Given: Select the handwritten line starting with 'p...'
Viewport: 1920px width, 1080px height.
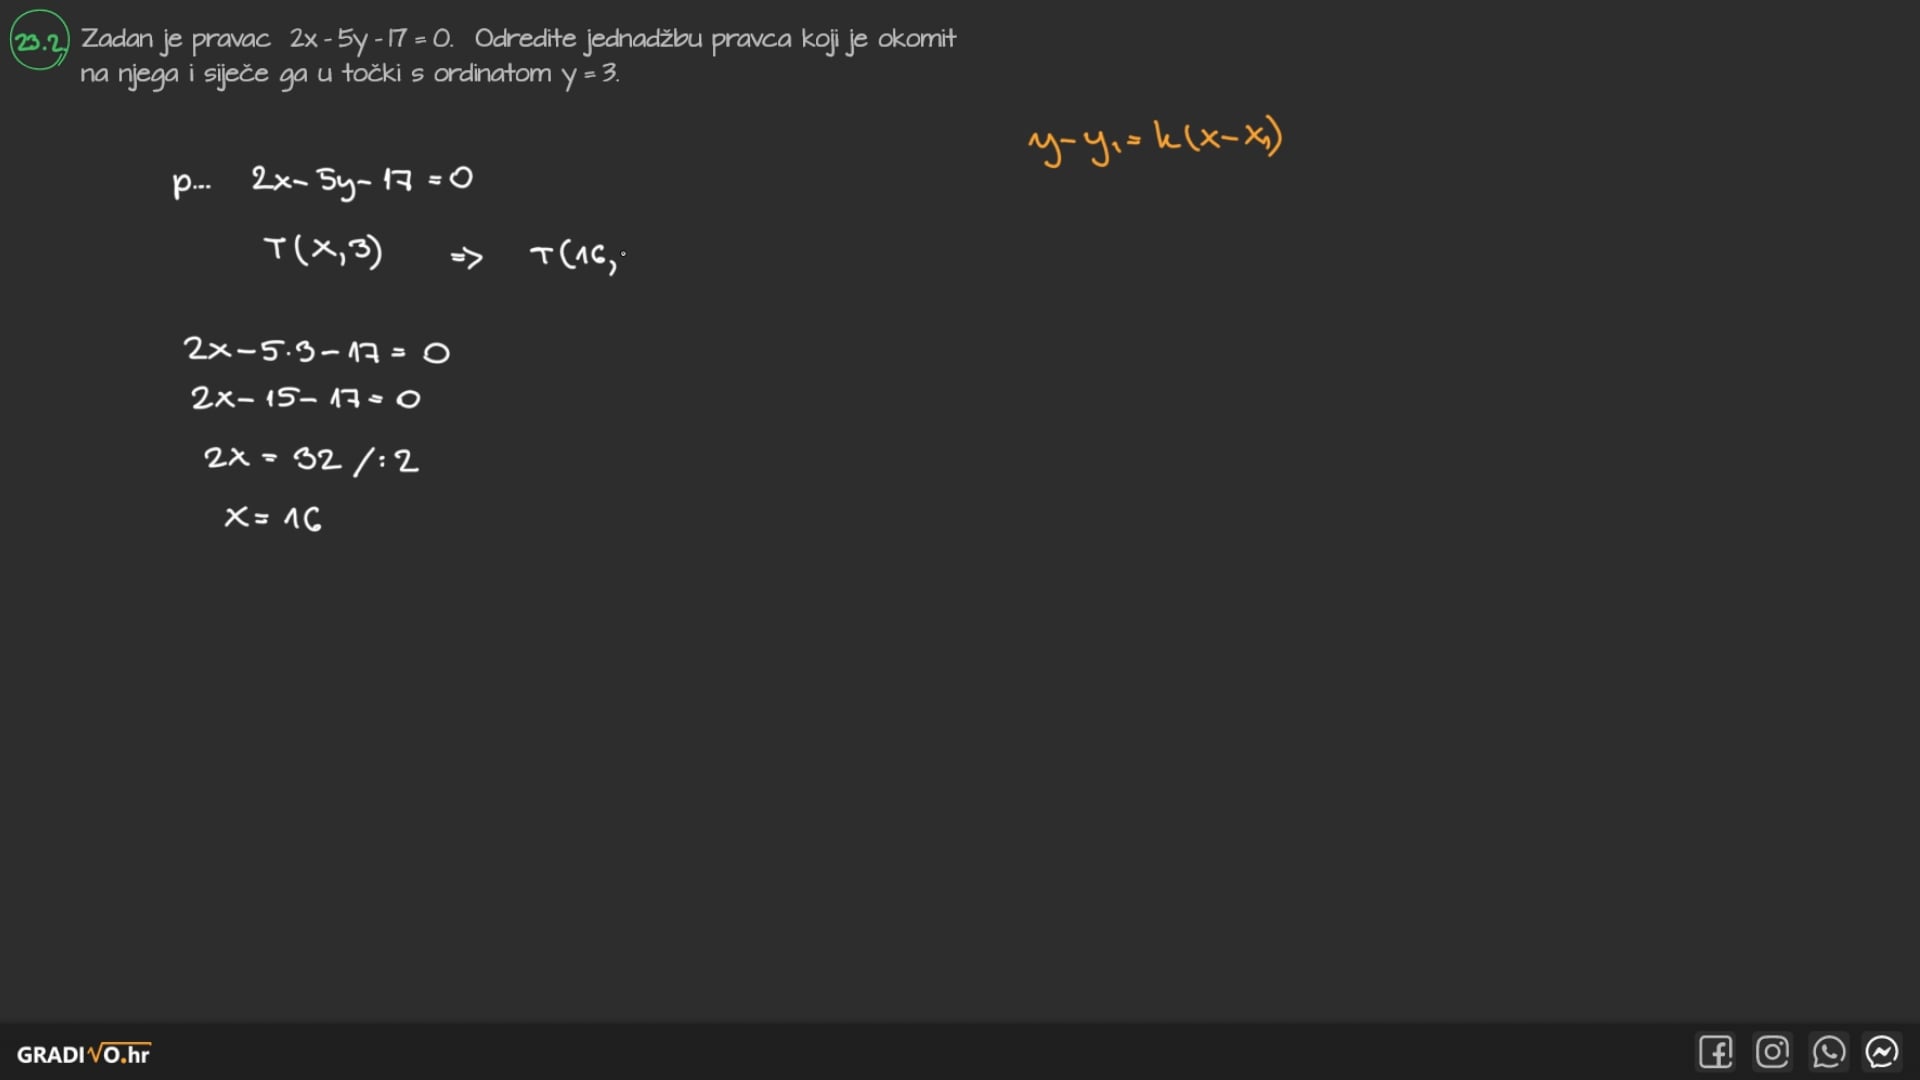Looking at the screenshot, I should pyautogui.click(x=322, y=181).
